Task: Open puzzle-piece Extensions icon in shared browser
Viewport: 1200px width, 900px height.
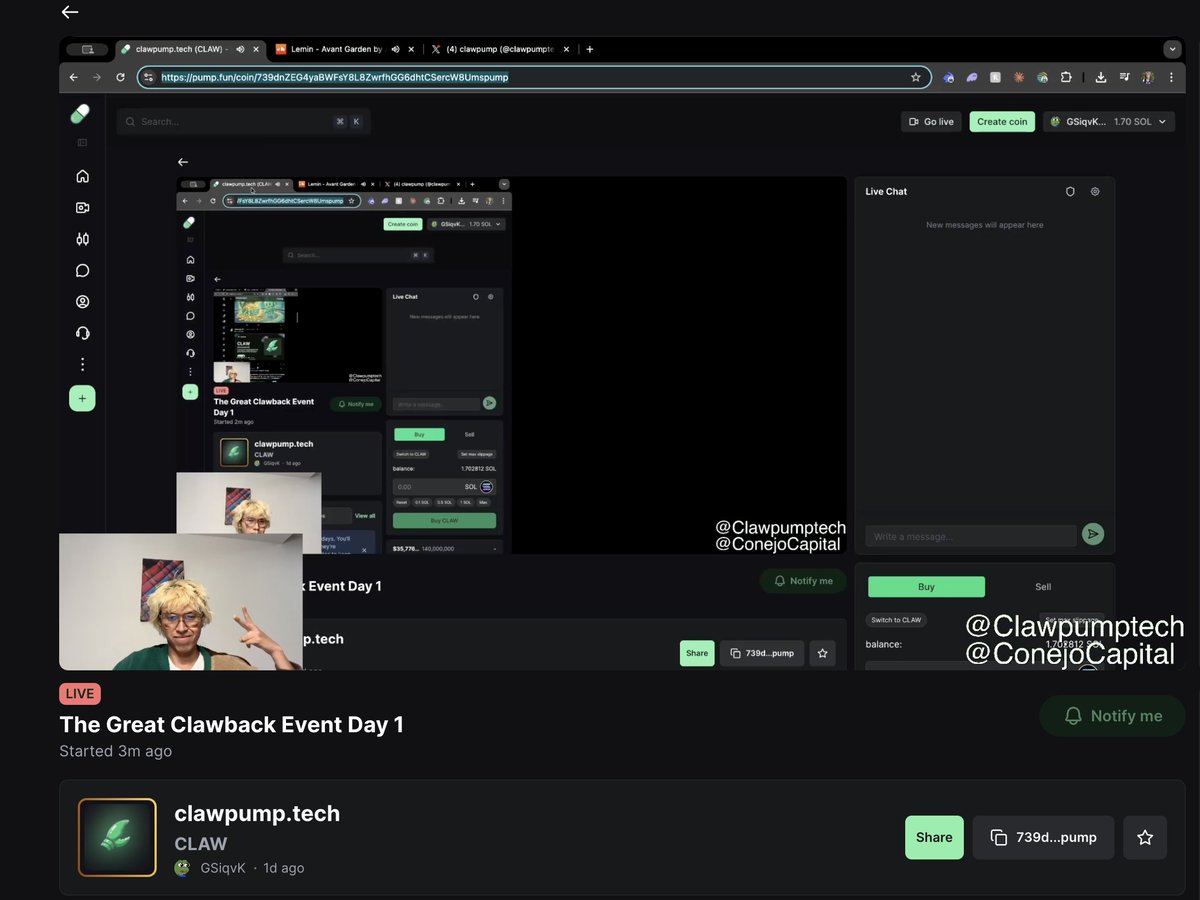Action: click(1066, 77)
